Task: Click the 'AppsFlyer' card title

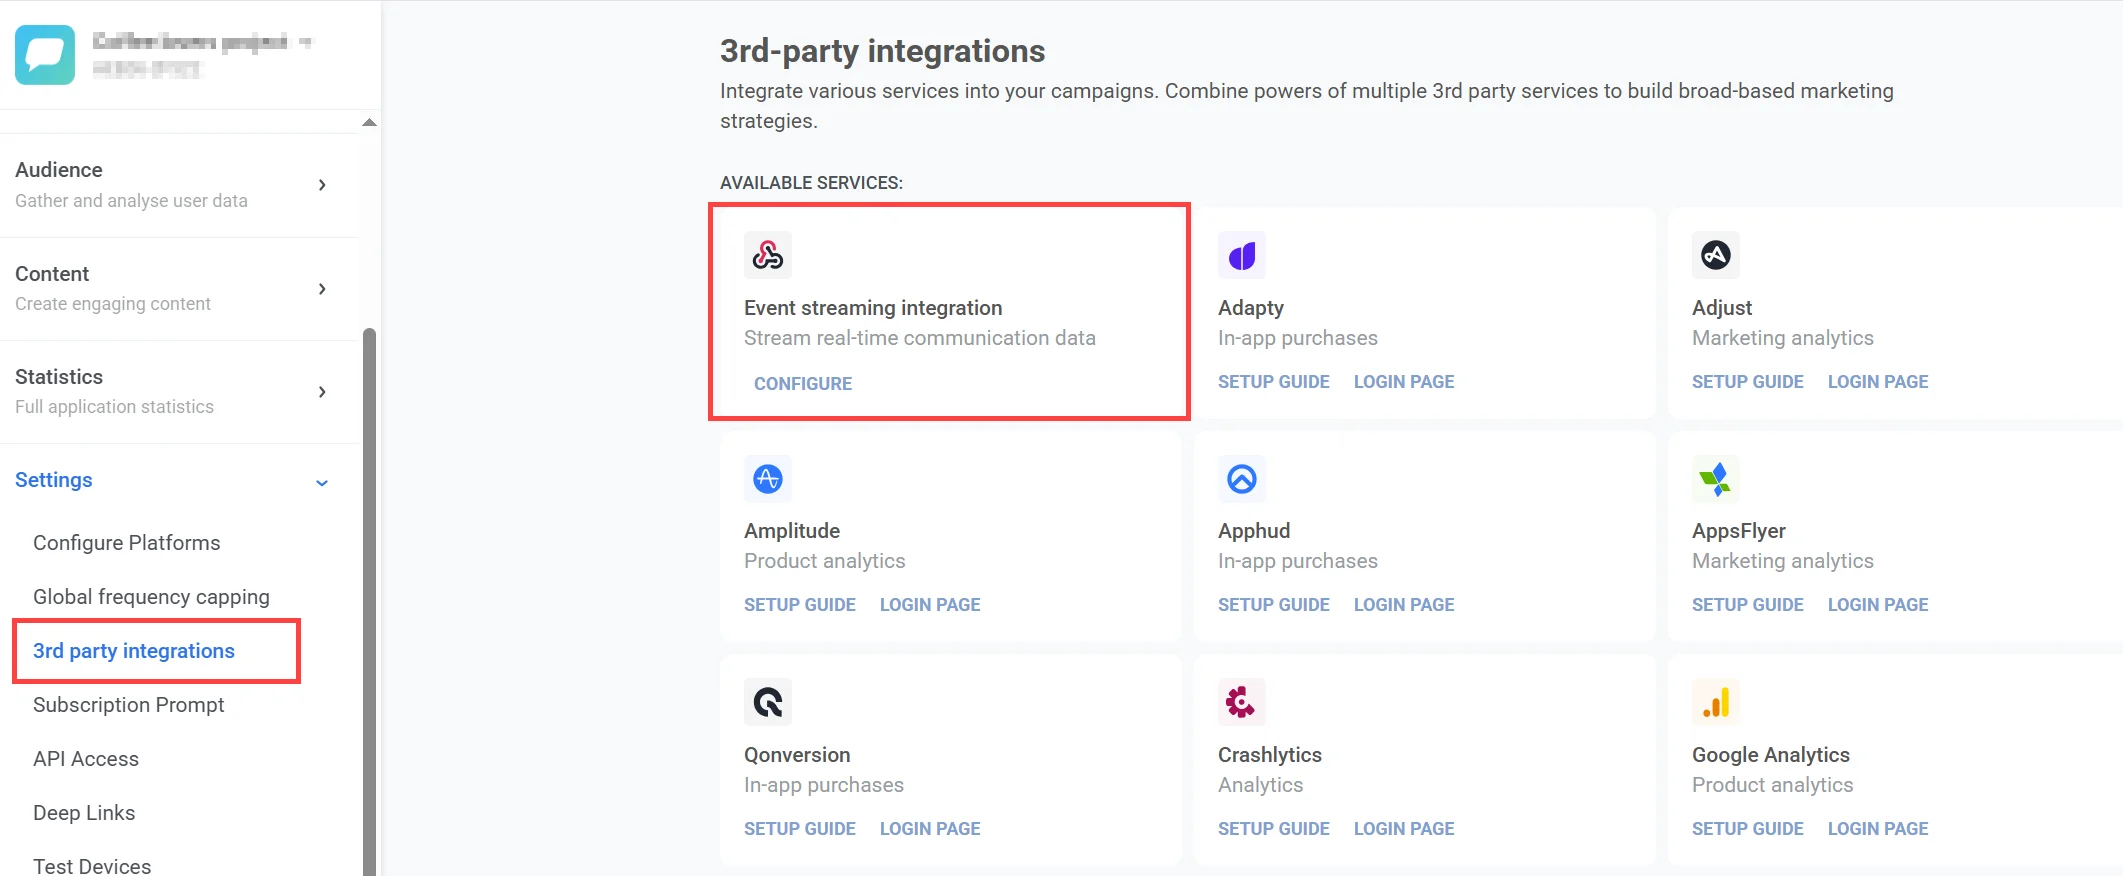Action: pyautogui.click(x=1739, y=531)
